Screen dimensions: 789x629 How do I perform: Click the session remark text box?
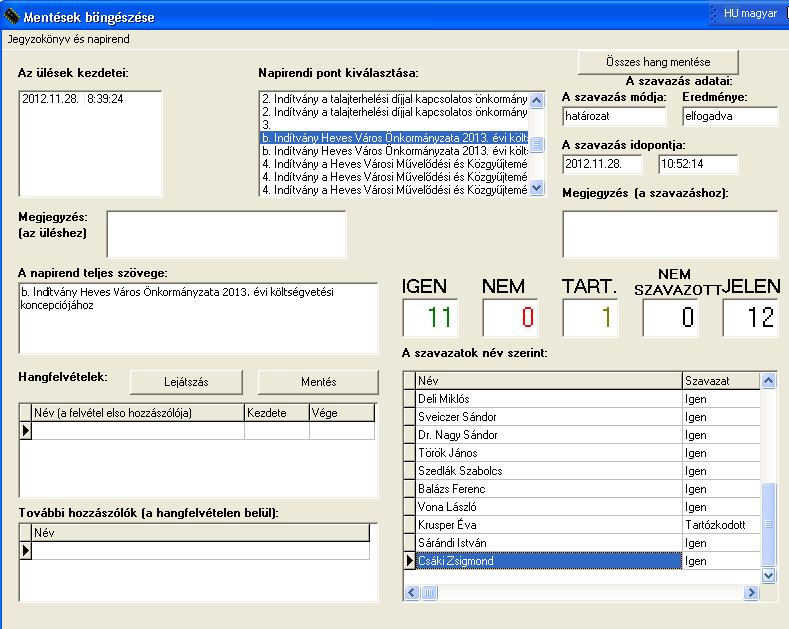click(x=226, y=234)
